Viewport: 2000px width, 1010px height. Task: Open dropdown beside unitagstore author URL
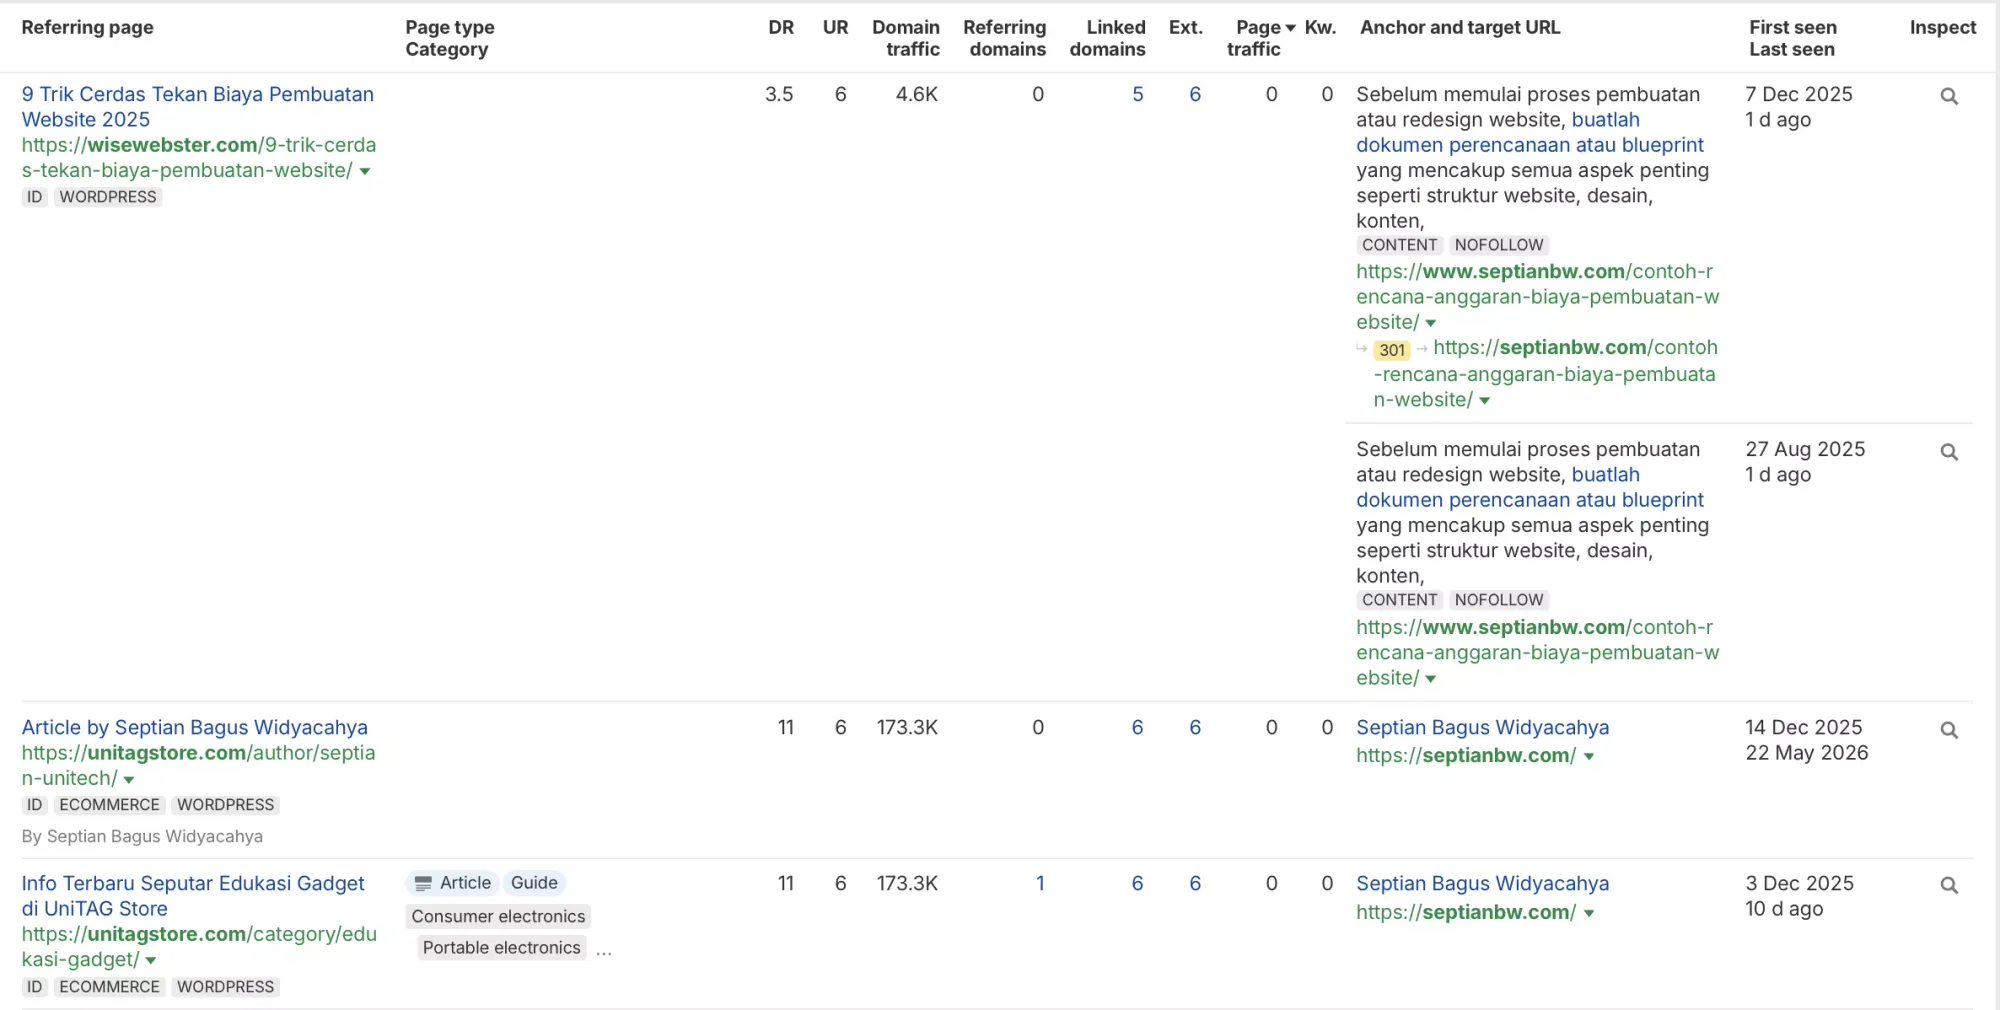(x=129, y=780)
